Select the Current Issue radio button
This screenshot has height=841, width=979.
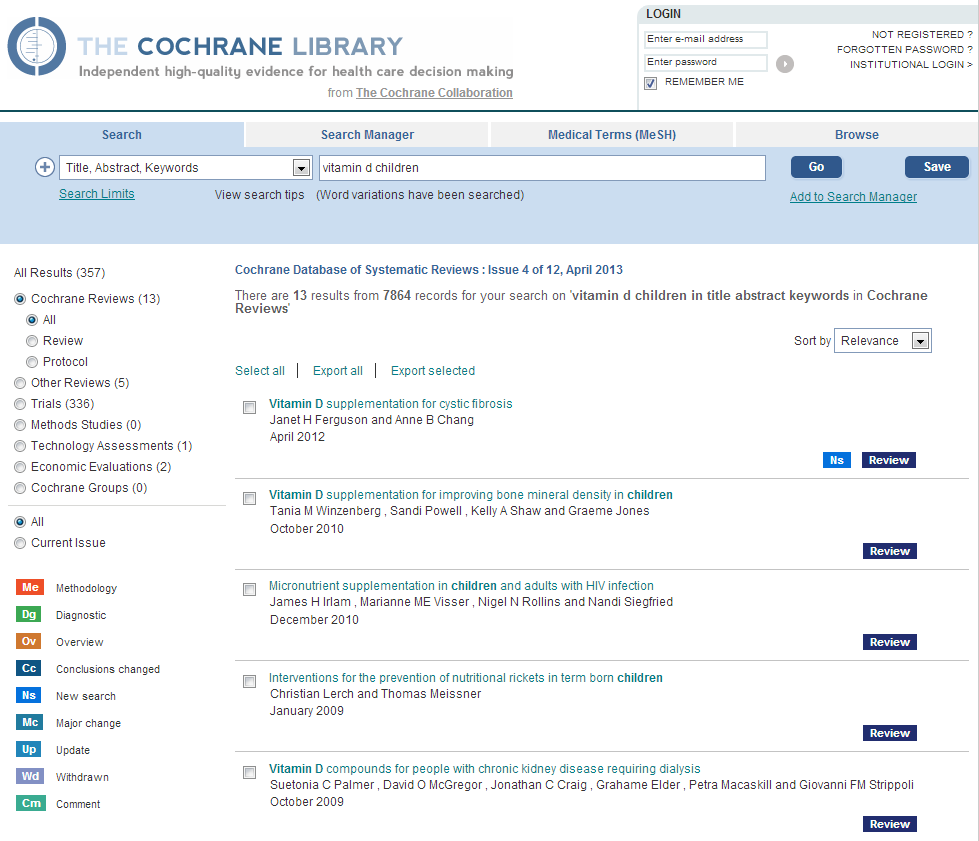click(20, 543)
